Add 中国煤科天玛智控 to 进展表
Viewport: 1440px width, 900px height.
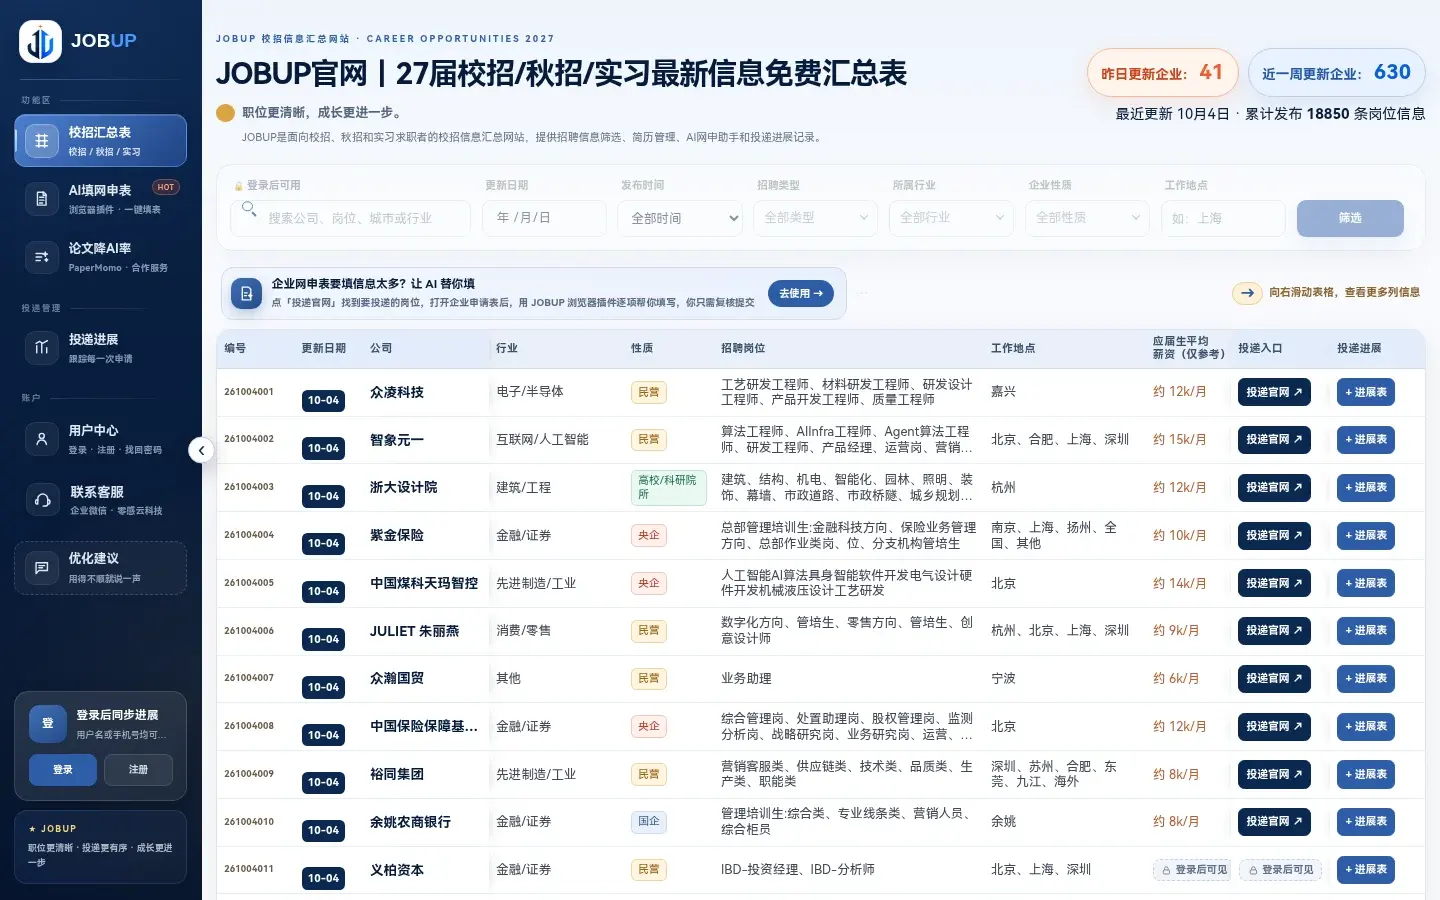(x=1366, y=583)
